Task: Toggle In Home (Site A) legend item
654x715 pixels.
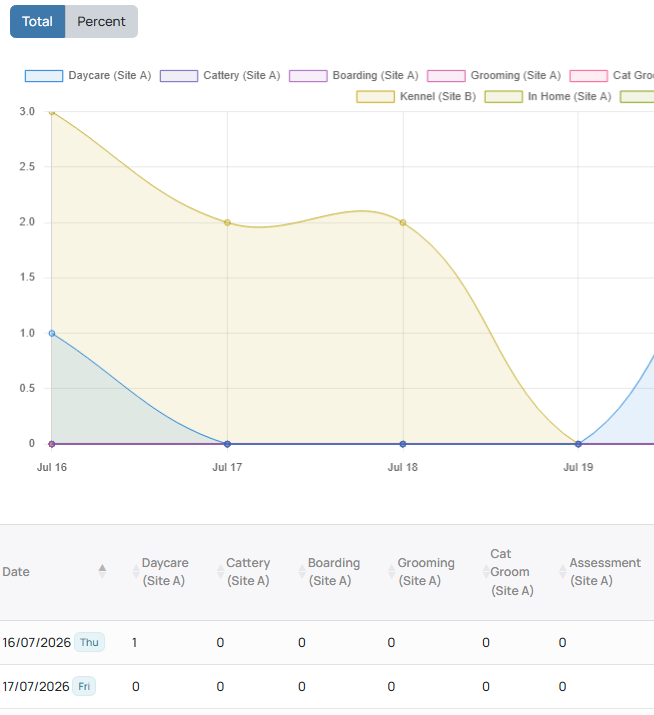Action: [548, 97]
